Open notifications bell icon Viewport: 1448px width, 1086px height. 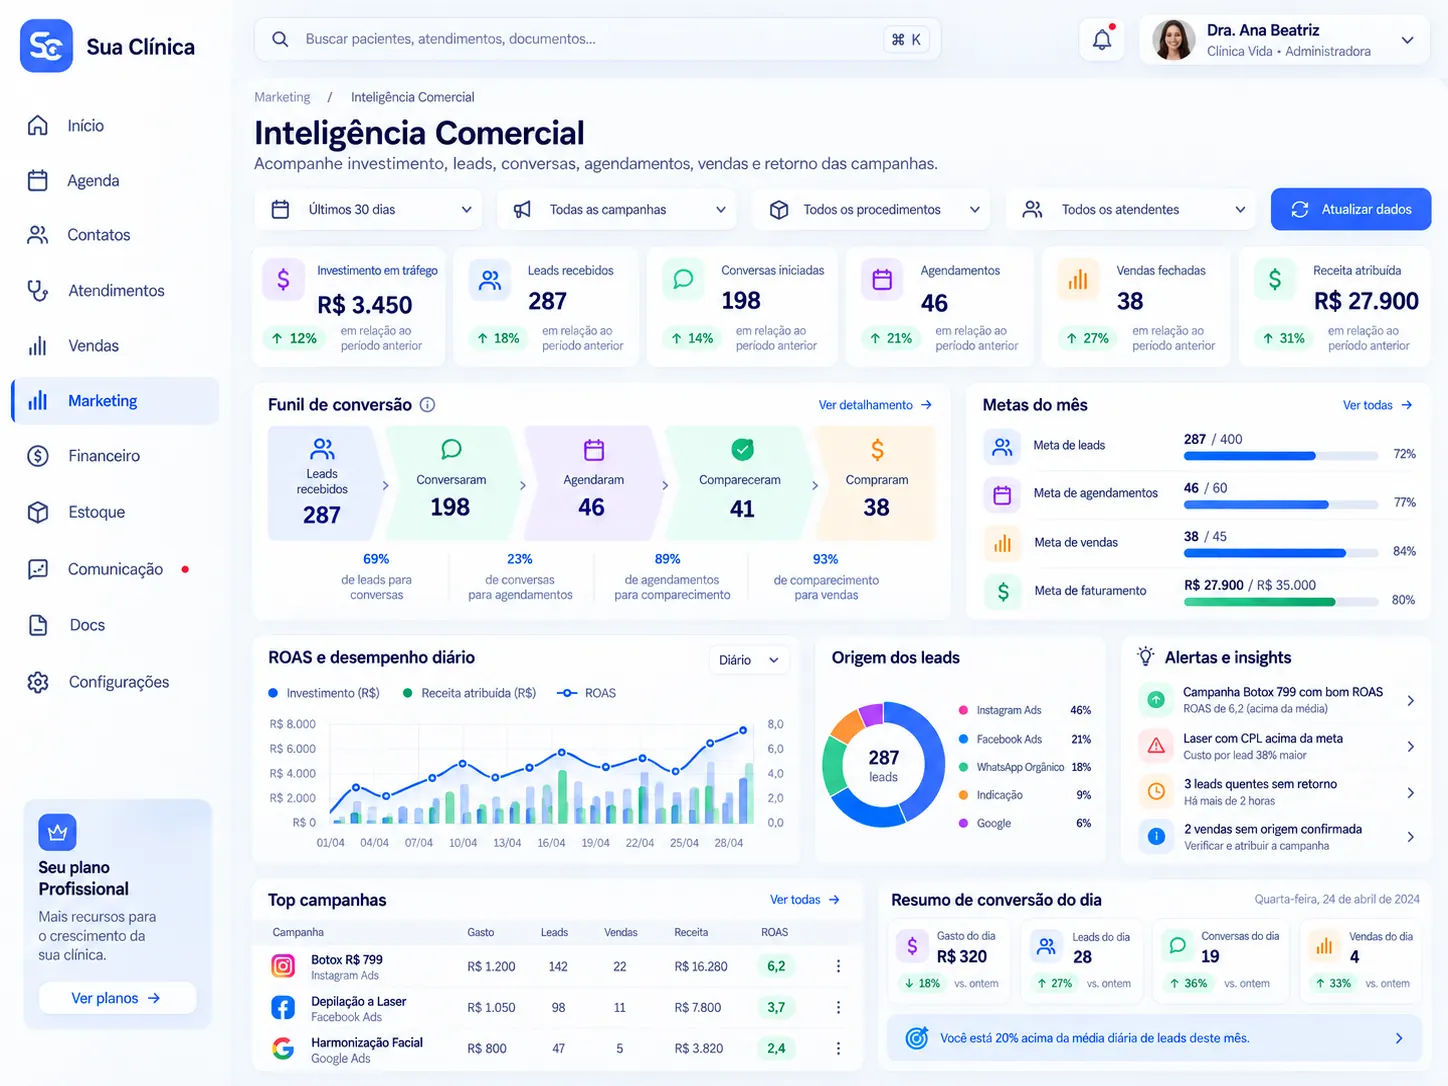pos(1102,40)
